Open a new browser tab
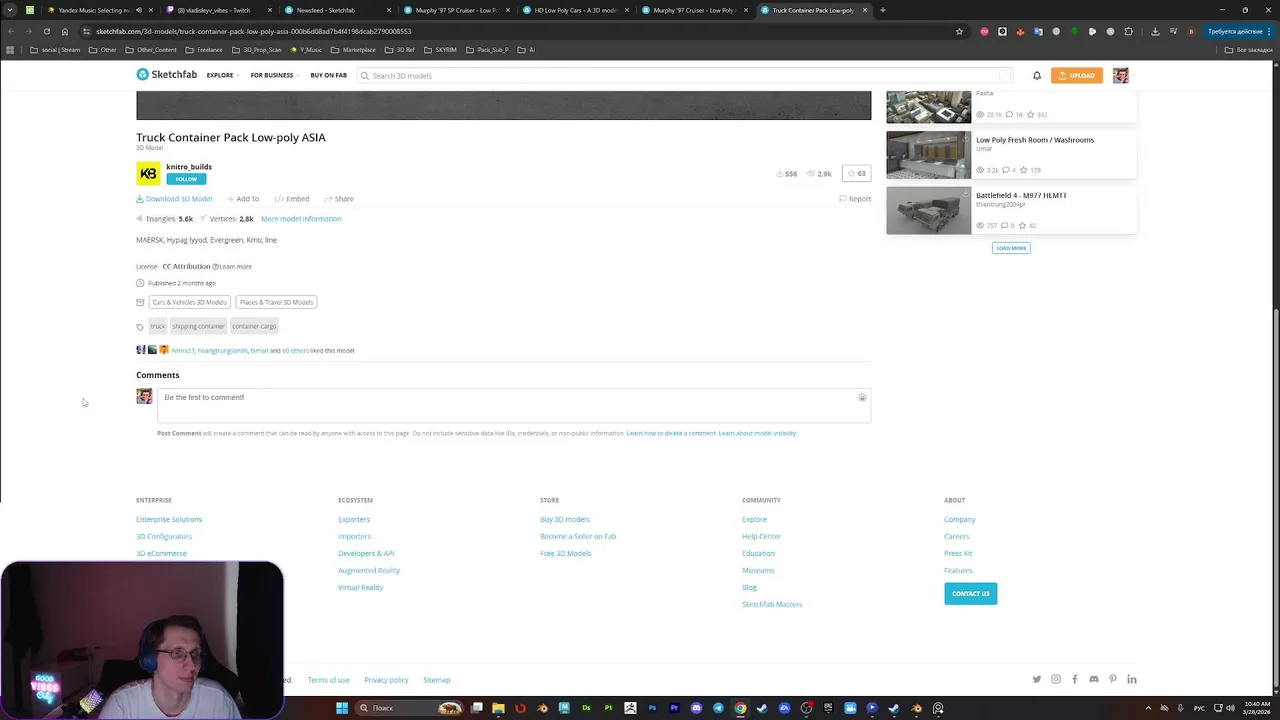 point(883,10)
